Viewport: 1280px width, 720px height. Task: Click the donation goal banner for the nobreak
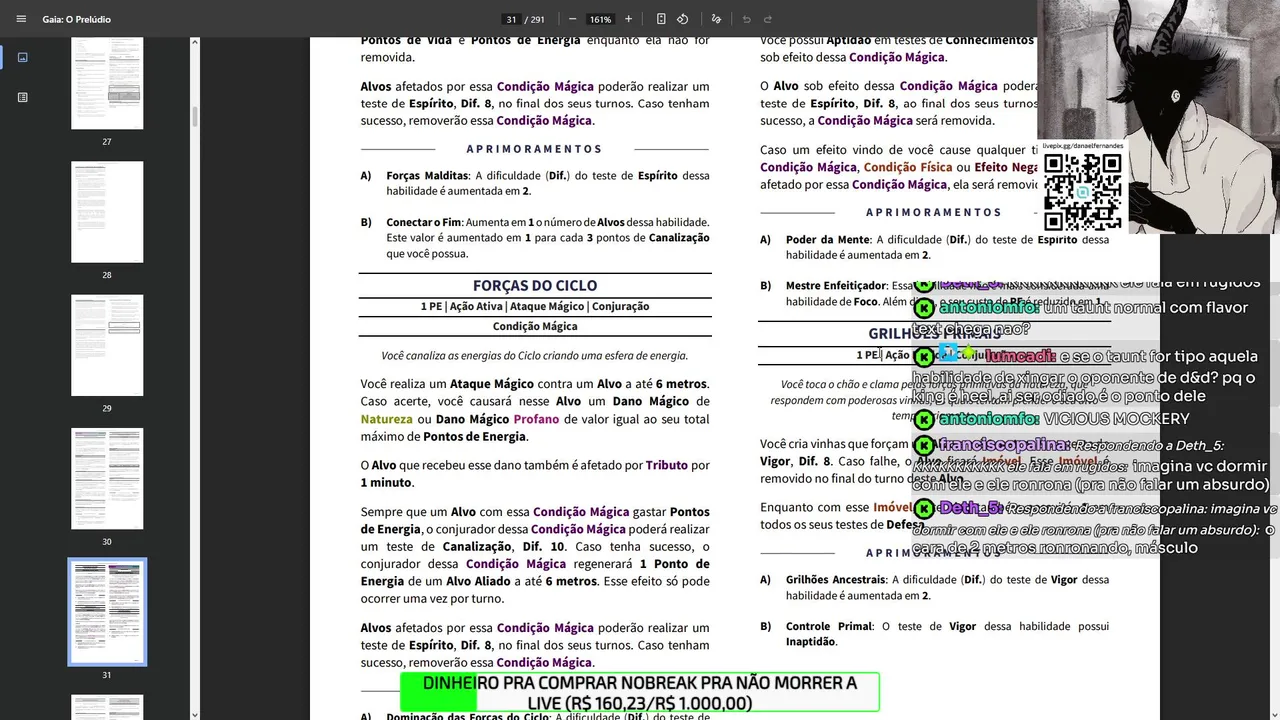pos(640,692)
